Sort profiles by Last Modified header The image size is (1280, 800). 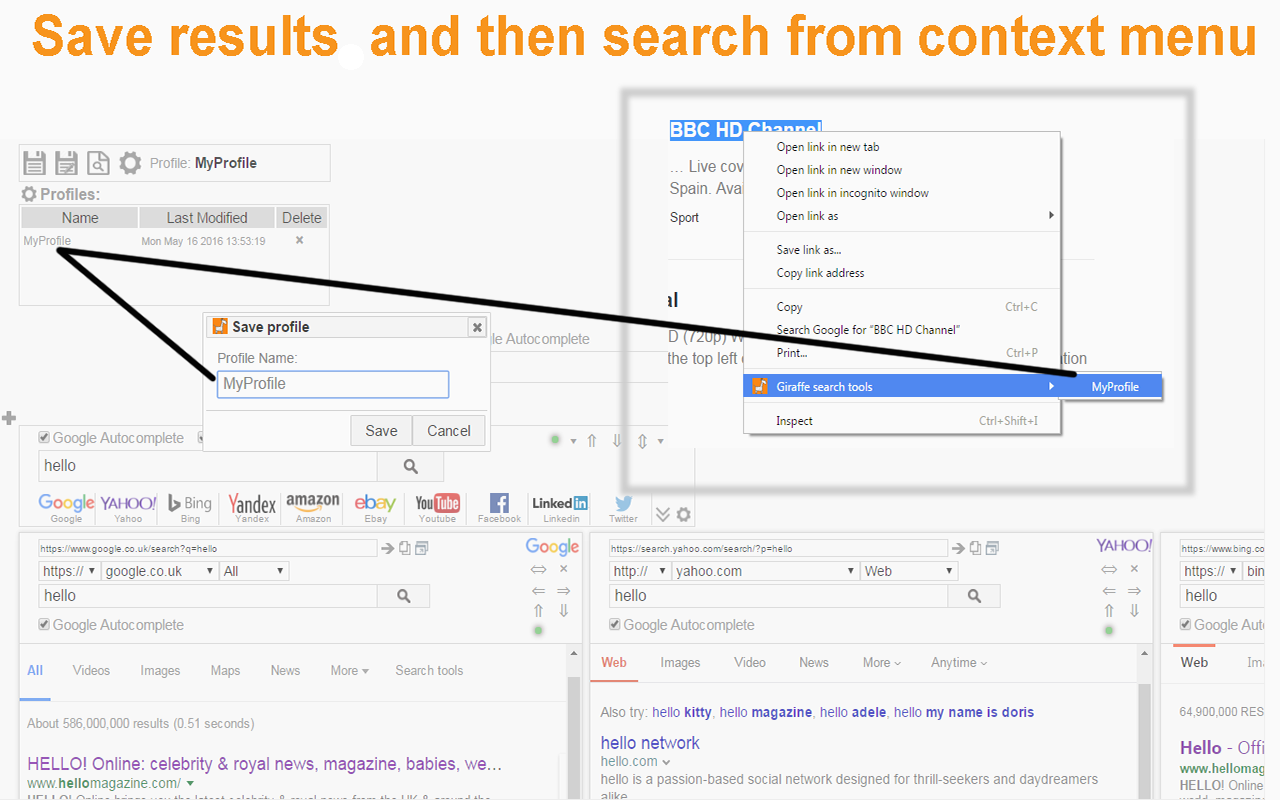(207, 218)
